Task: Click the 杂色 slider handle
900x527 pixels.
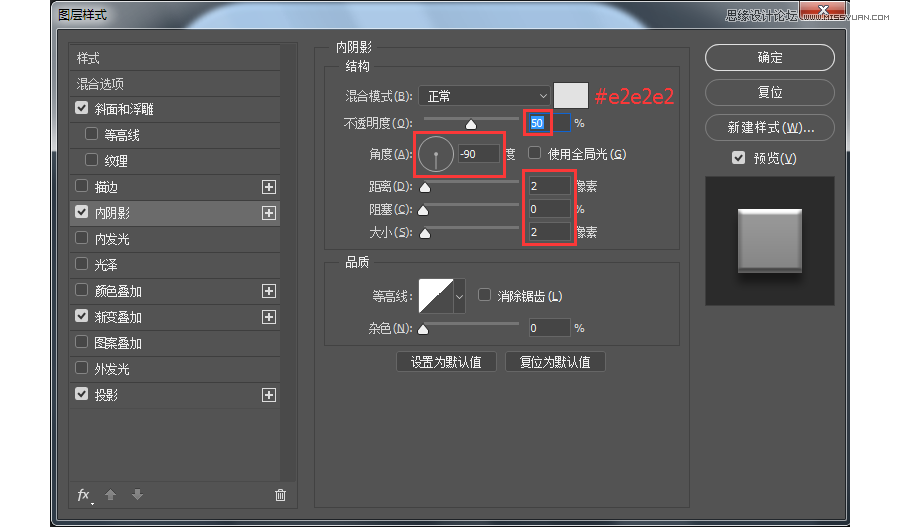Action: coord(423,329)
